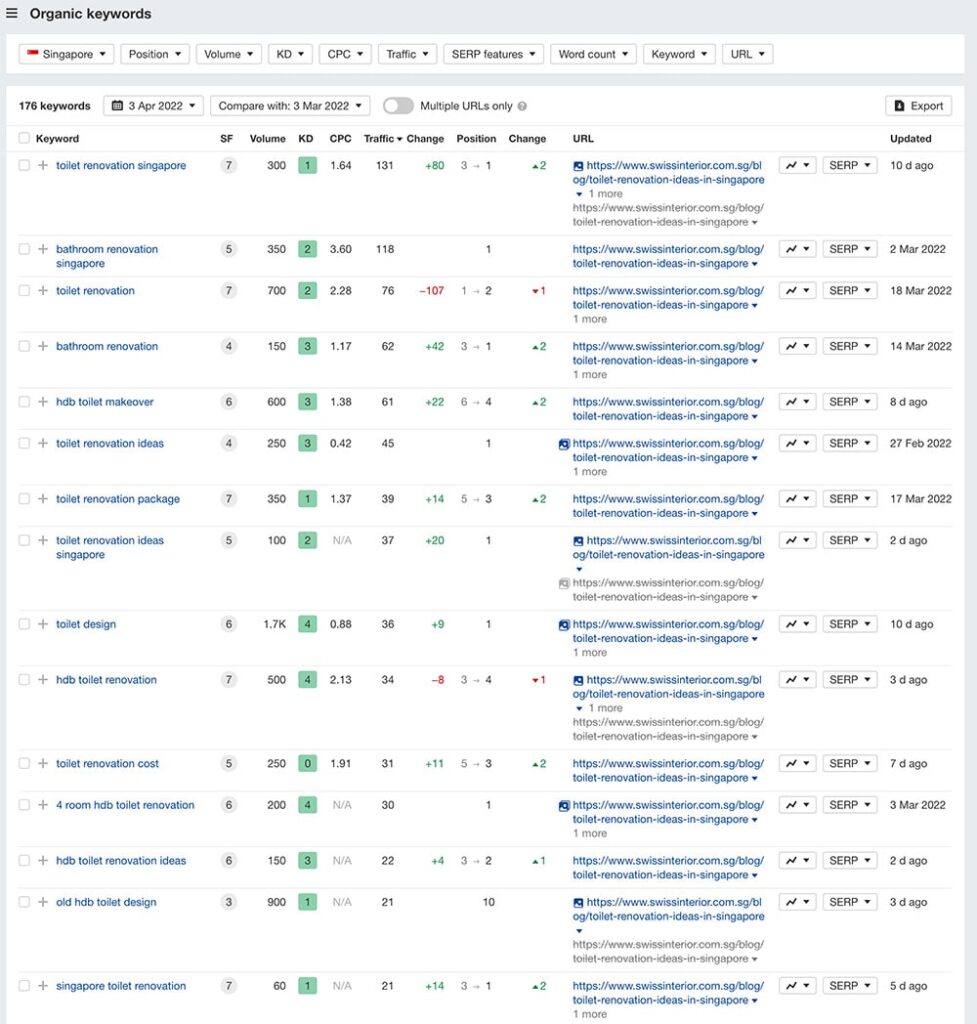
Task: Open the position history chart for toilet design
Action: [797, 624]
